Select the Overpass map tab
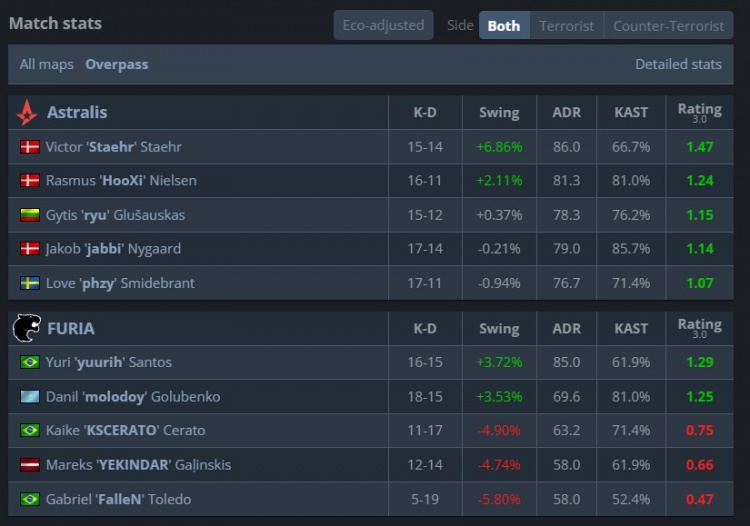 [x=116, y=64]
